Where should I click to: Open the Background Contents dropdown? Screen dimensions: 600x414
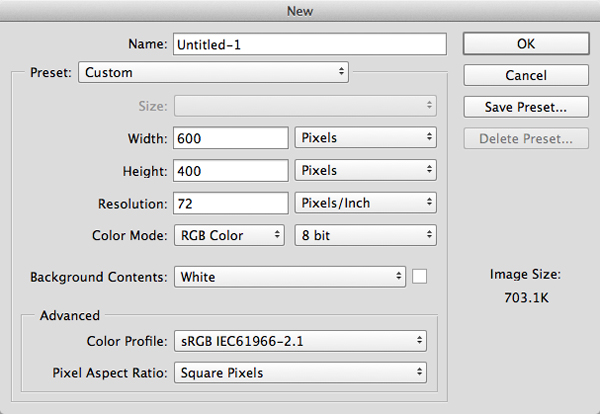pyautogui.click(x=290, y=276)
